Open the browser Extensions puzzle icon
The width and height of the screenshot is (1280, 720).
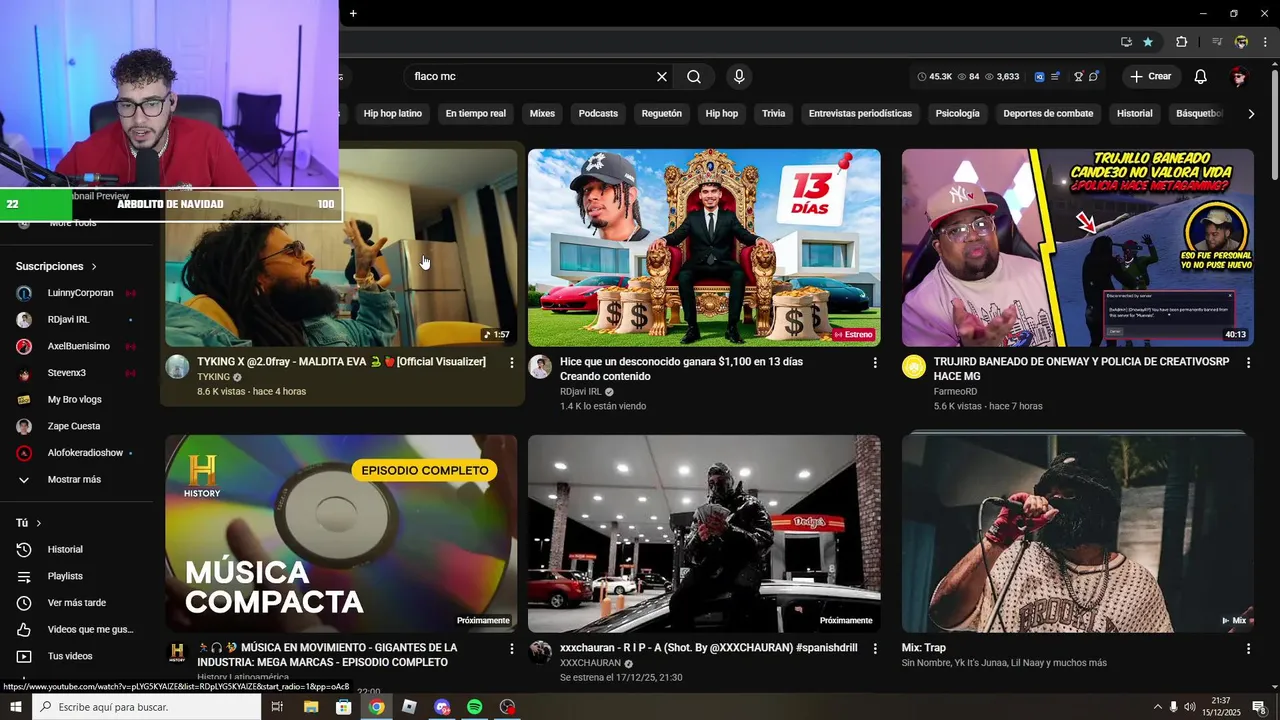pos(1182,42)
